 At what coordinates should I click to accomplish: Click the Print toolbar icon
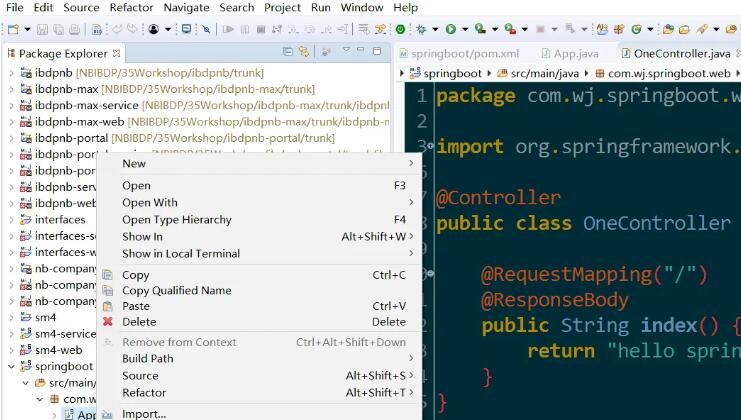pos(74,29)
